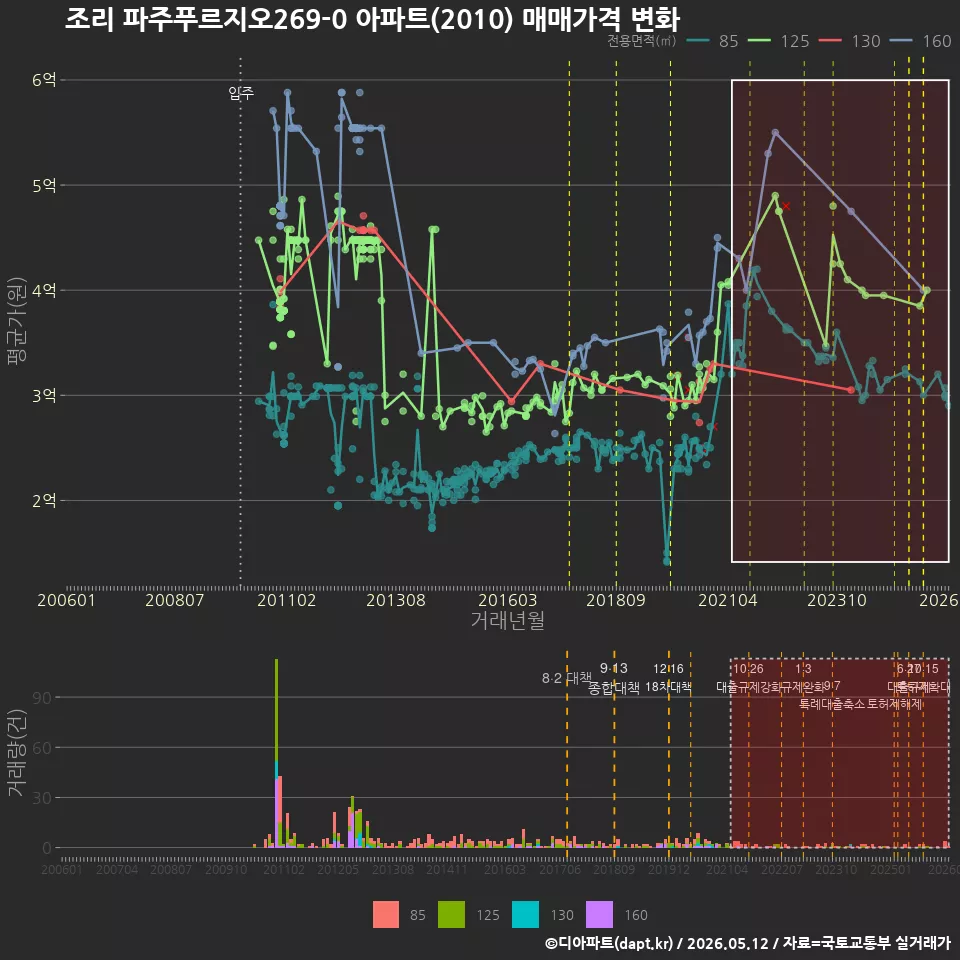960x960 pixels.
Task: Click '200704' on the volume chart x-axis
Action: point(117,869)
